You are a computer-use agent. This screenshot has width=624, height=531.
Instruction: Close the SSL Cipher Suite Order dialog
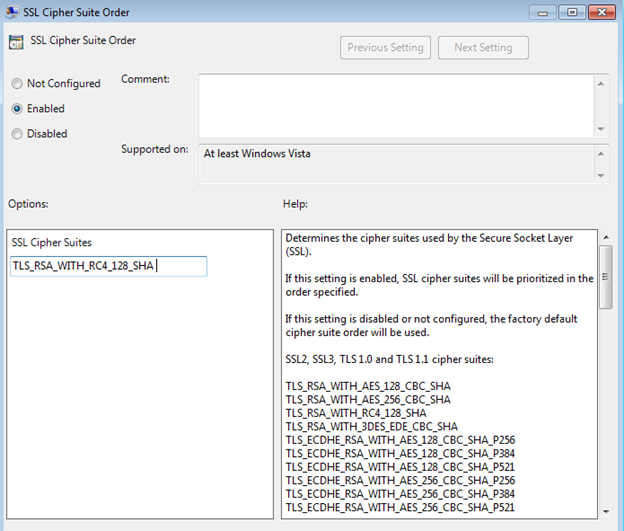pyautogui.click(x=602, y=12)
